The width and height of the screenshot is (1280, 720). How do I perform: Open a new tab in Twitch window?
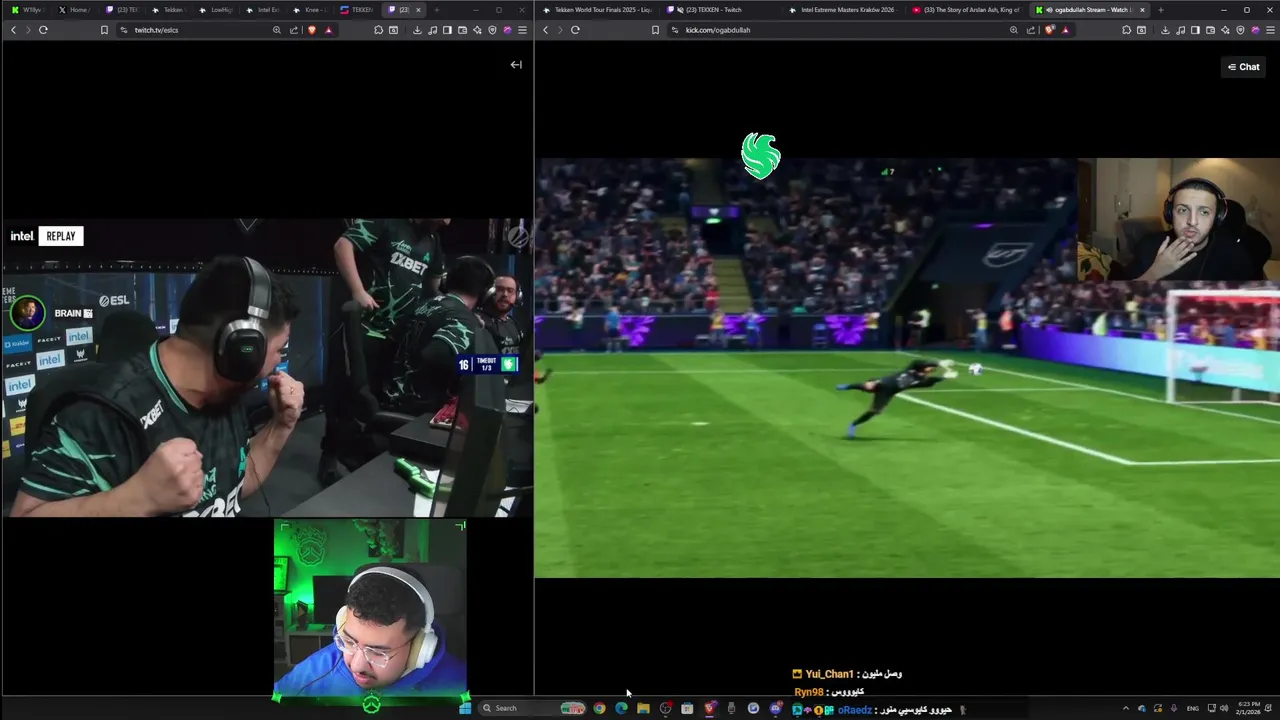(x=436, y=10)
